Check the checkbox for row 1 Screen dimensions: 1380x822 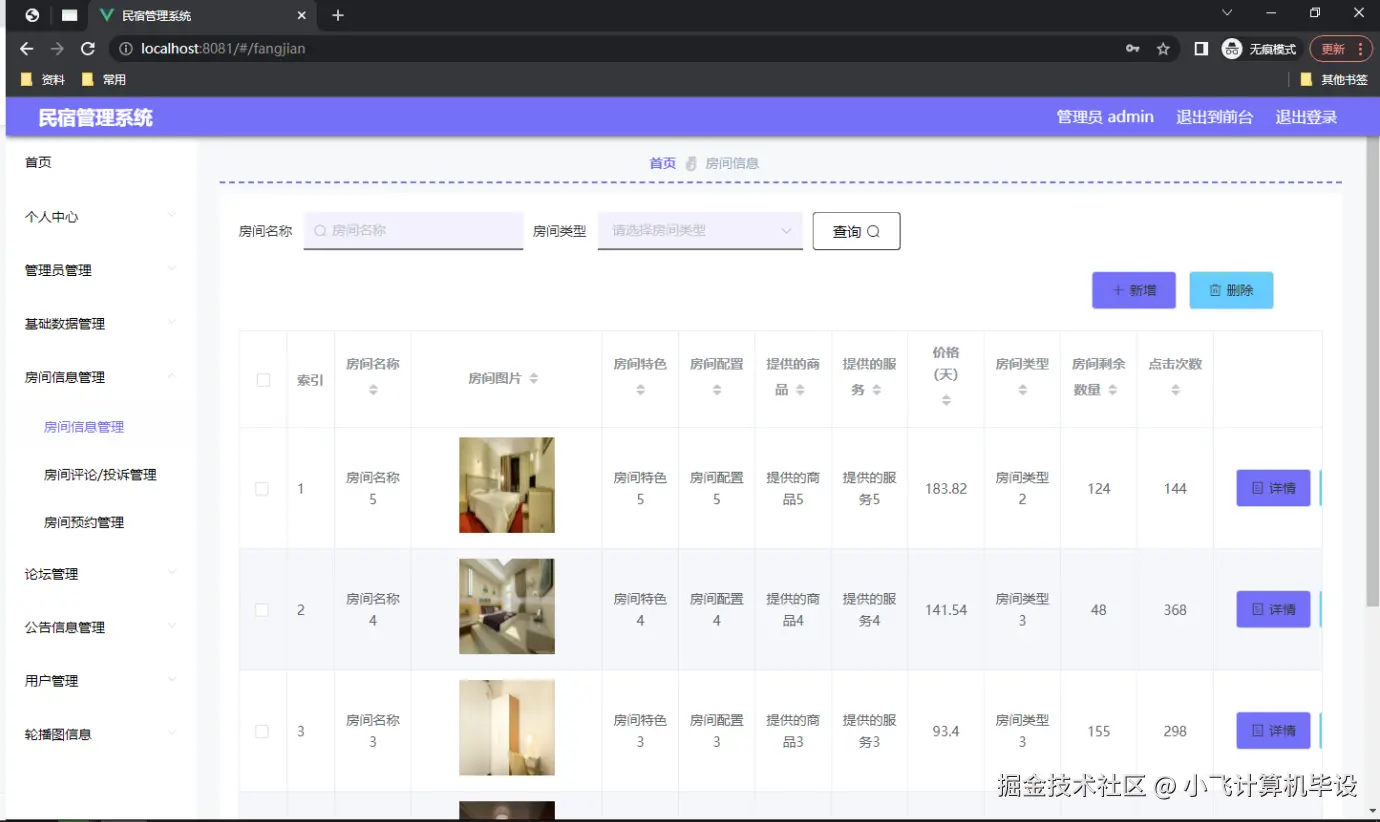click(x=262, y=489)
